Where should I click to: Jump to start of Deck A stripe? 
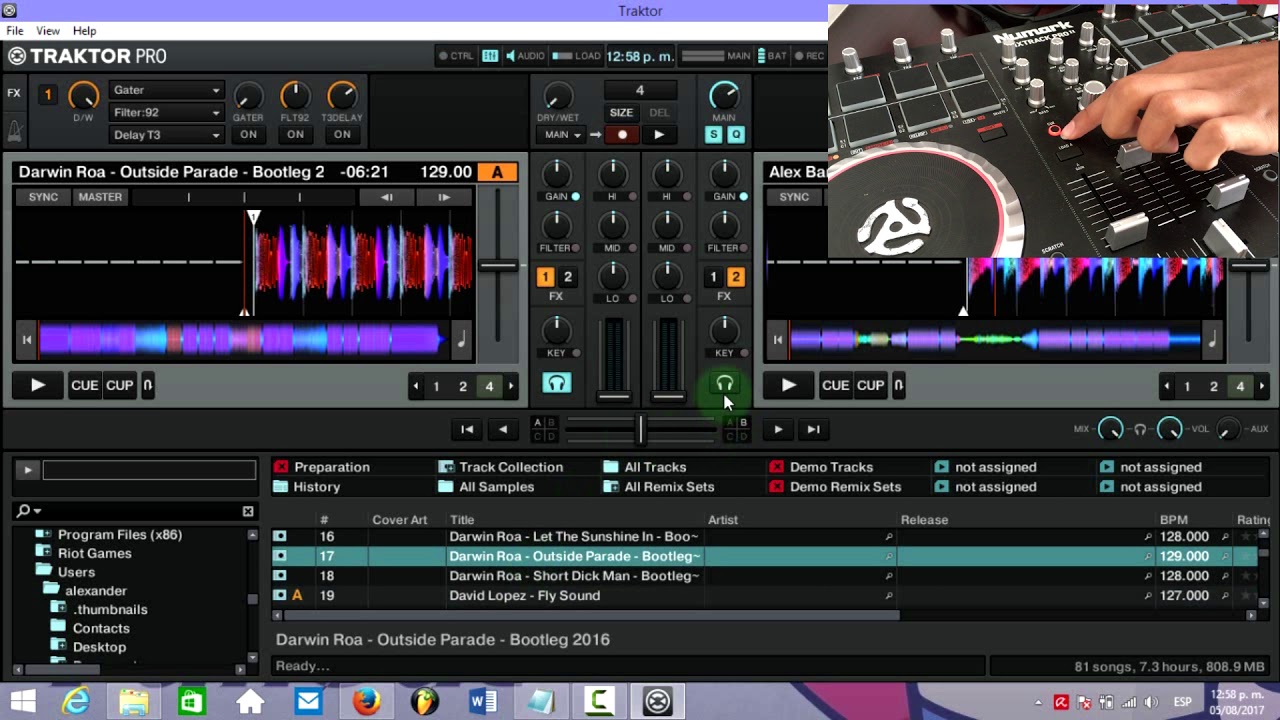coord(27,340)
